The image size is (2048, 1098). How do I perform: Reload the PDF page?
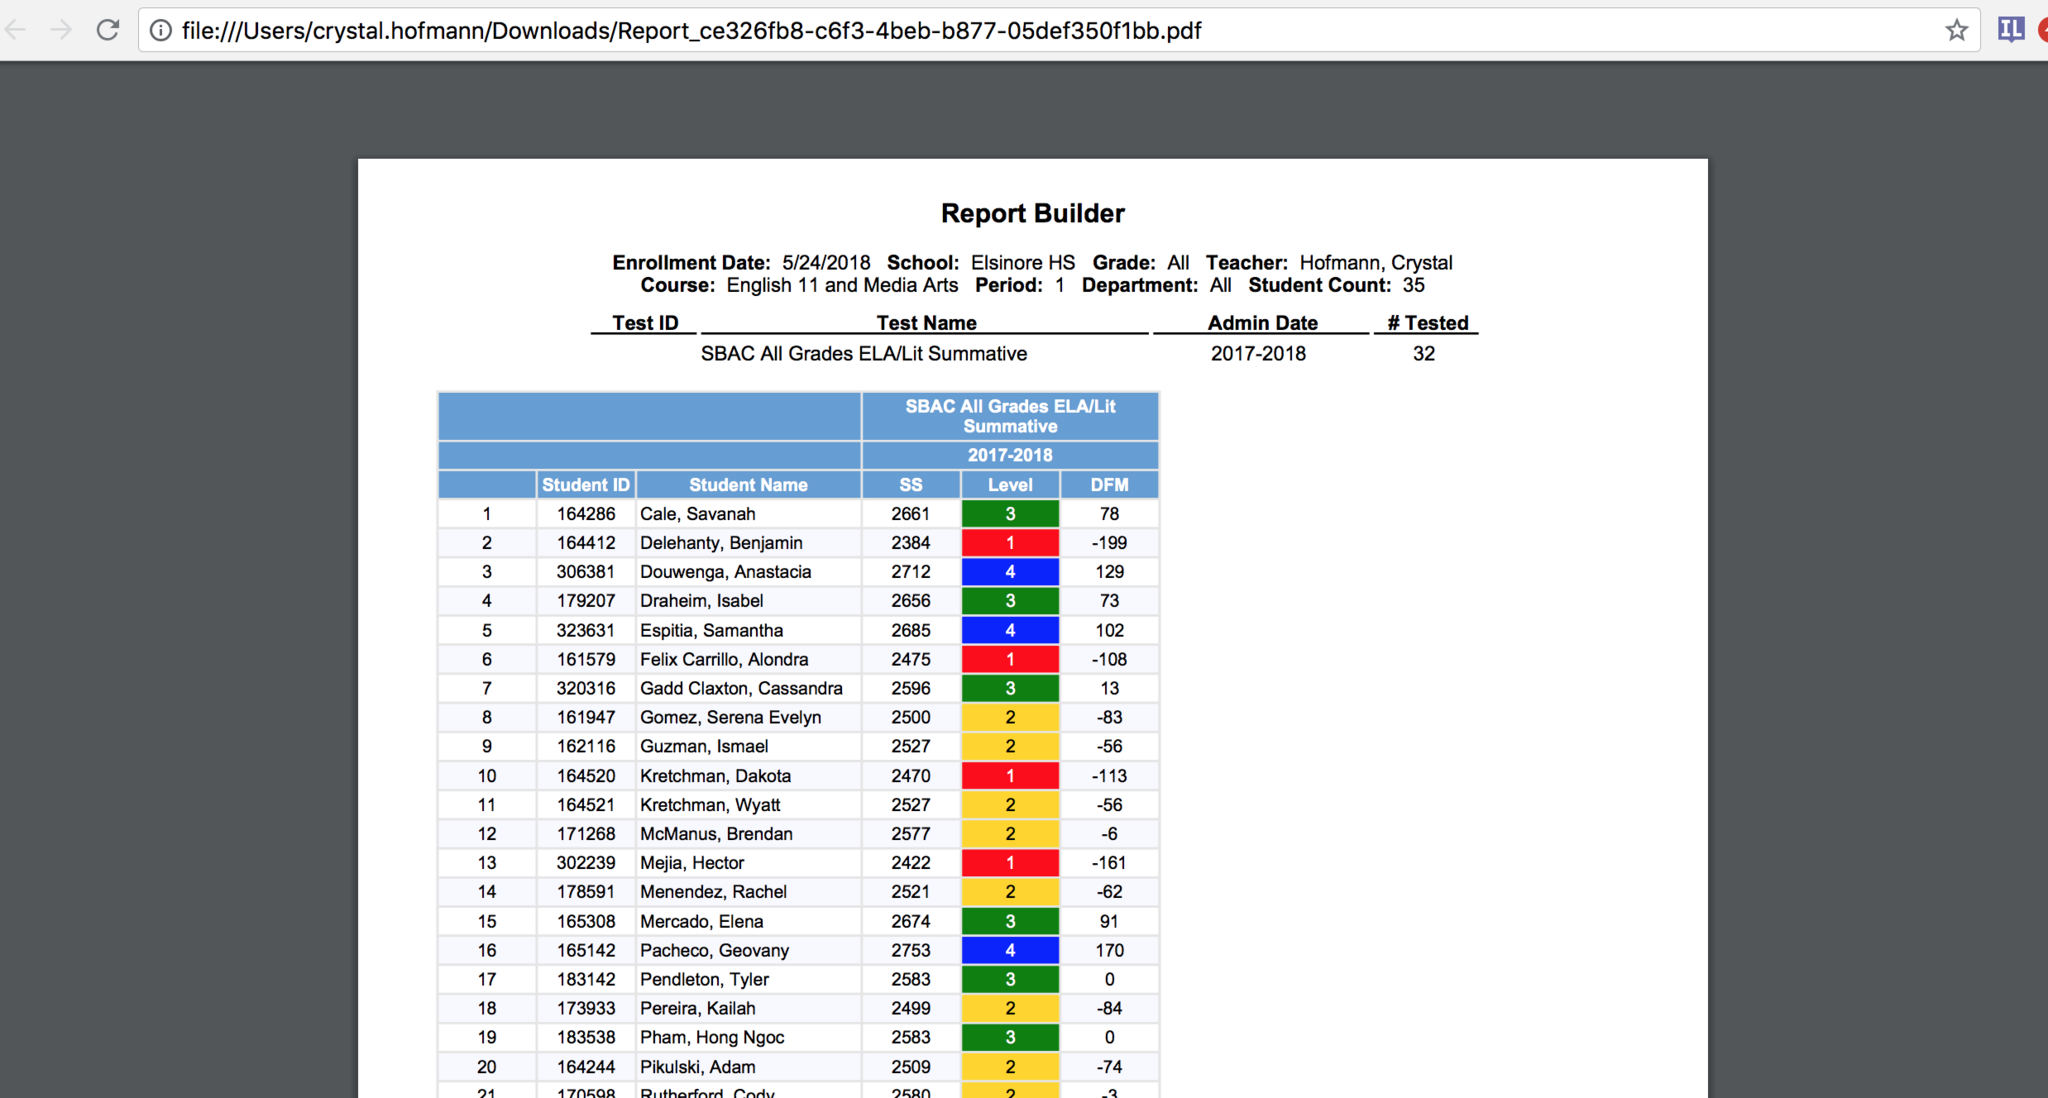click(x=108, y=30)
